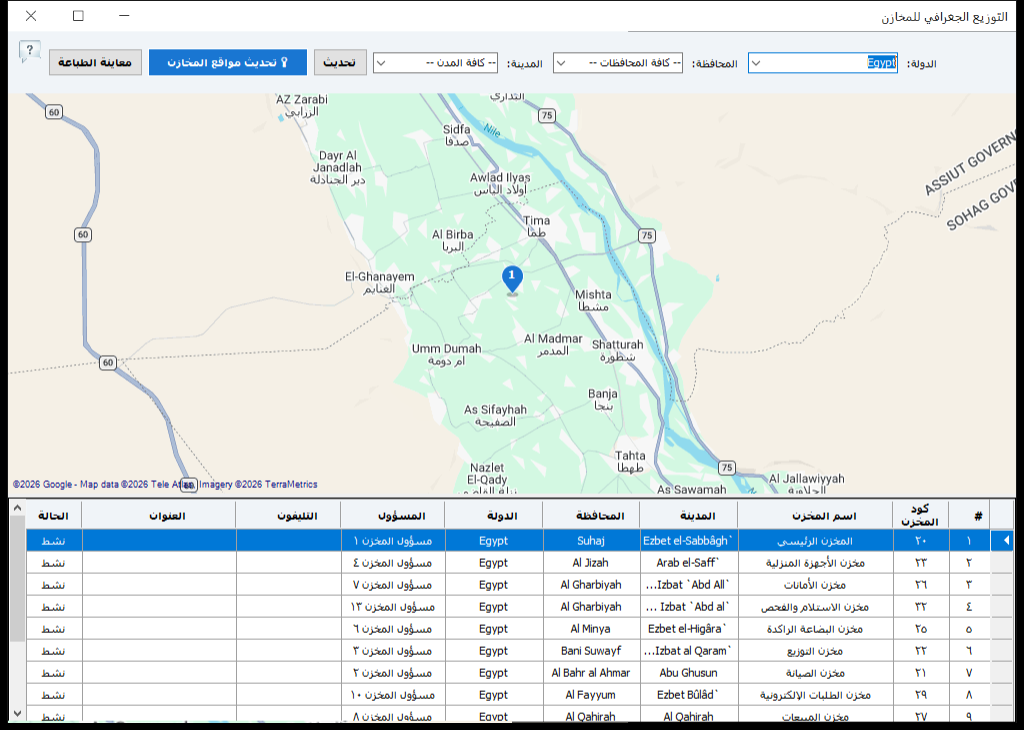Click the Arab el-Saff city cell
1024x730 pixels.
click(689, 563)
